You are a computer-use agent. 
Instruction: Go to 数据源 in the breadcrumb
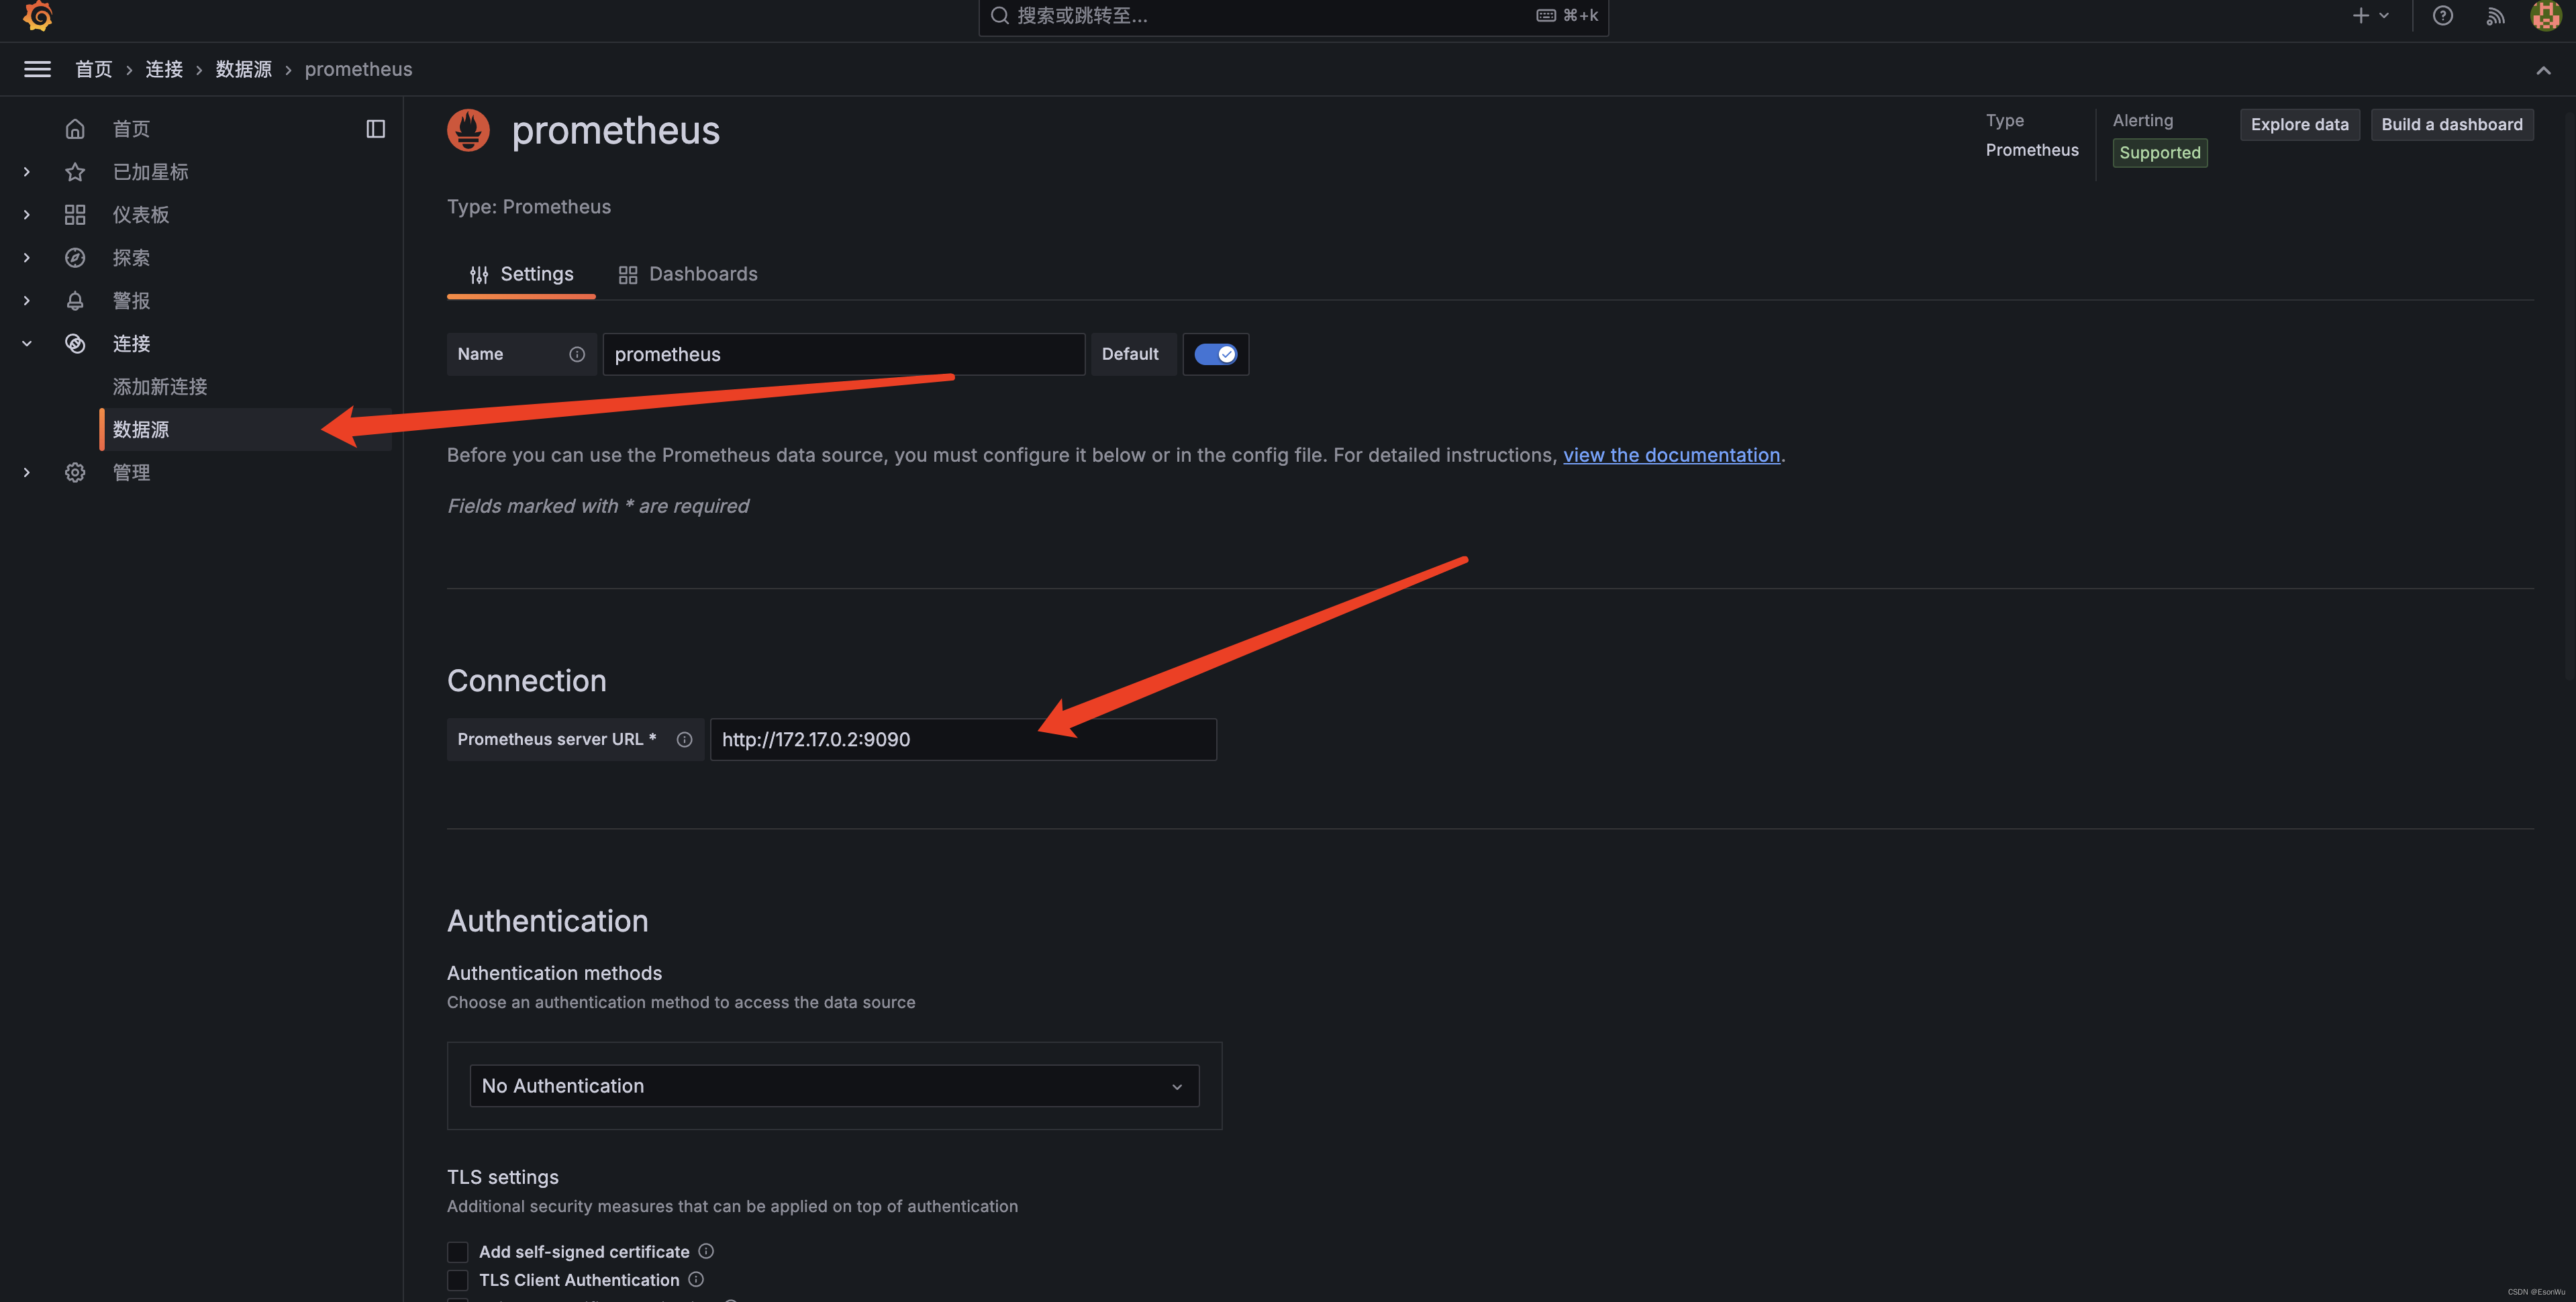click(x=244, y=69)
